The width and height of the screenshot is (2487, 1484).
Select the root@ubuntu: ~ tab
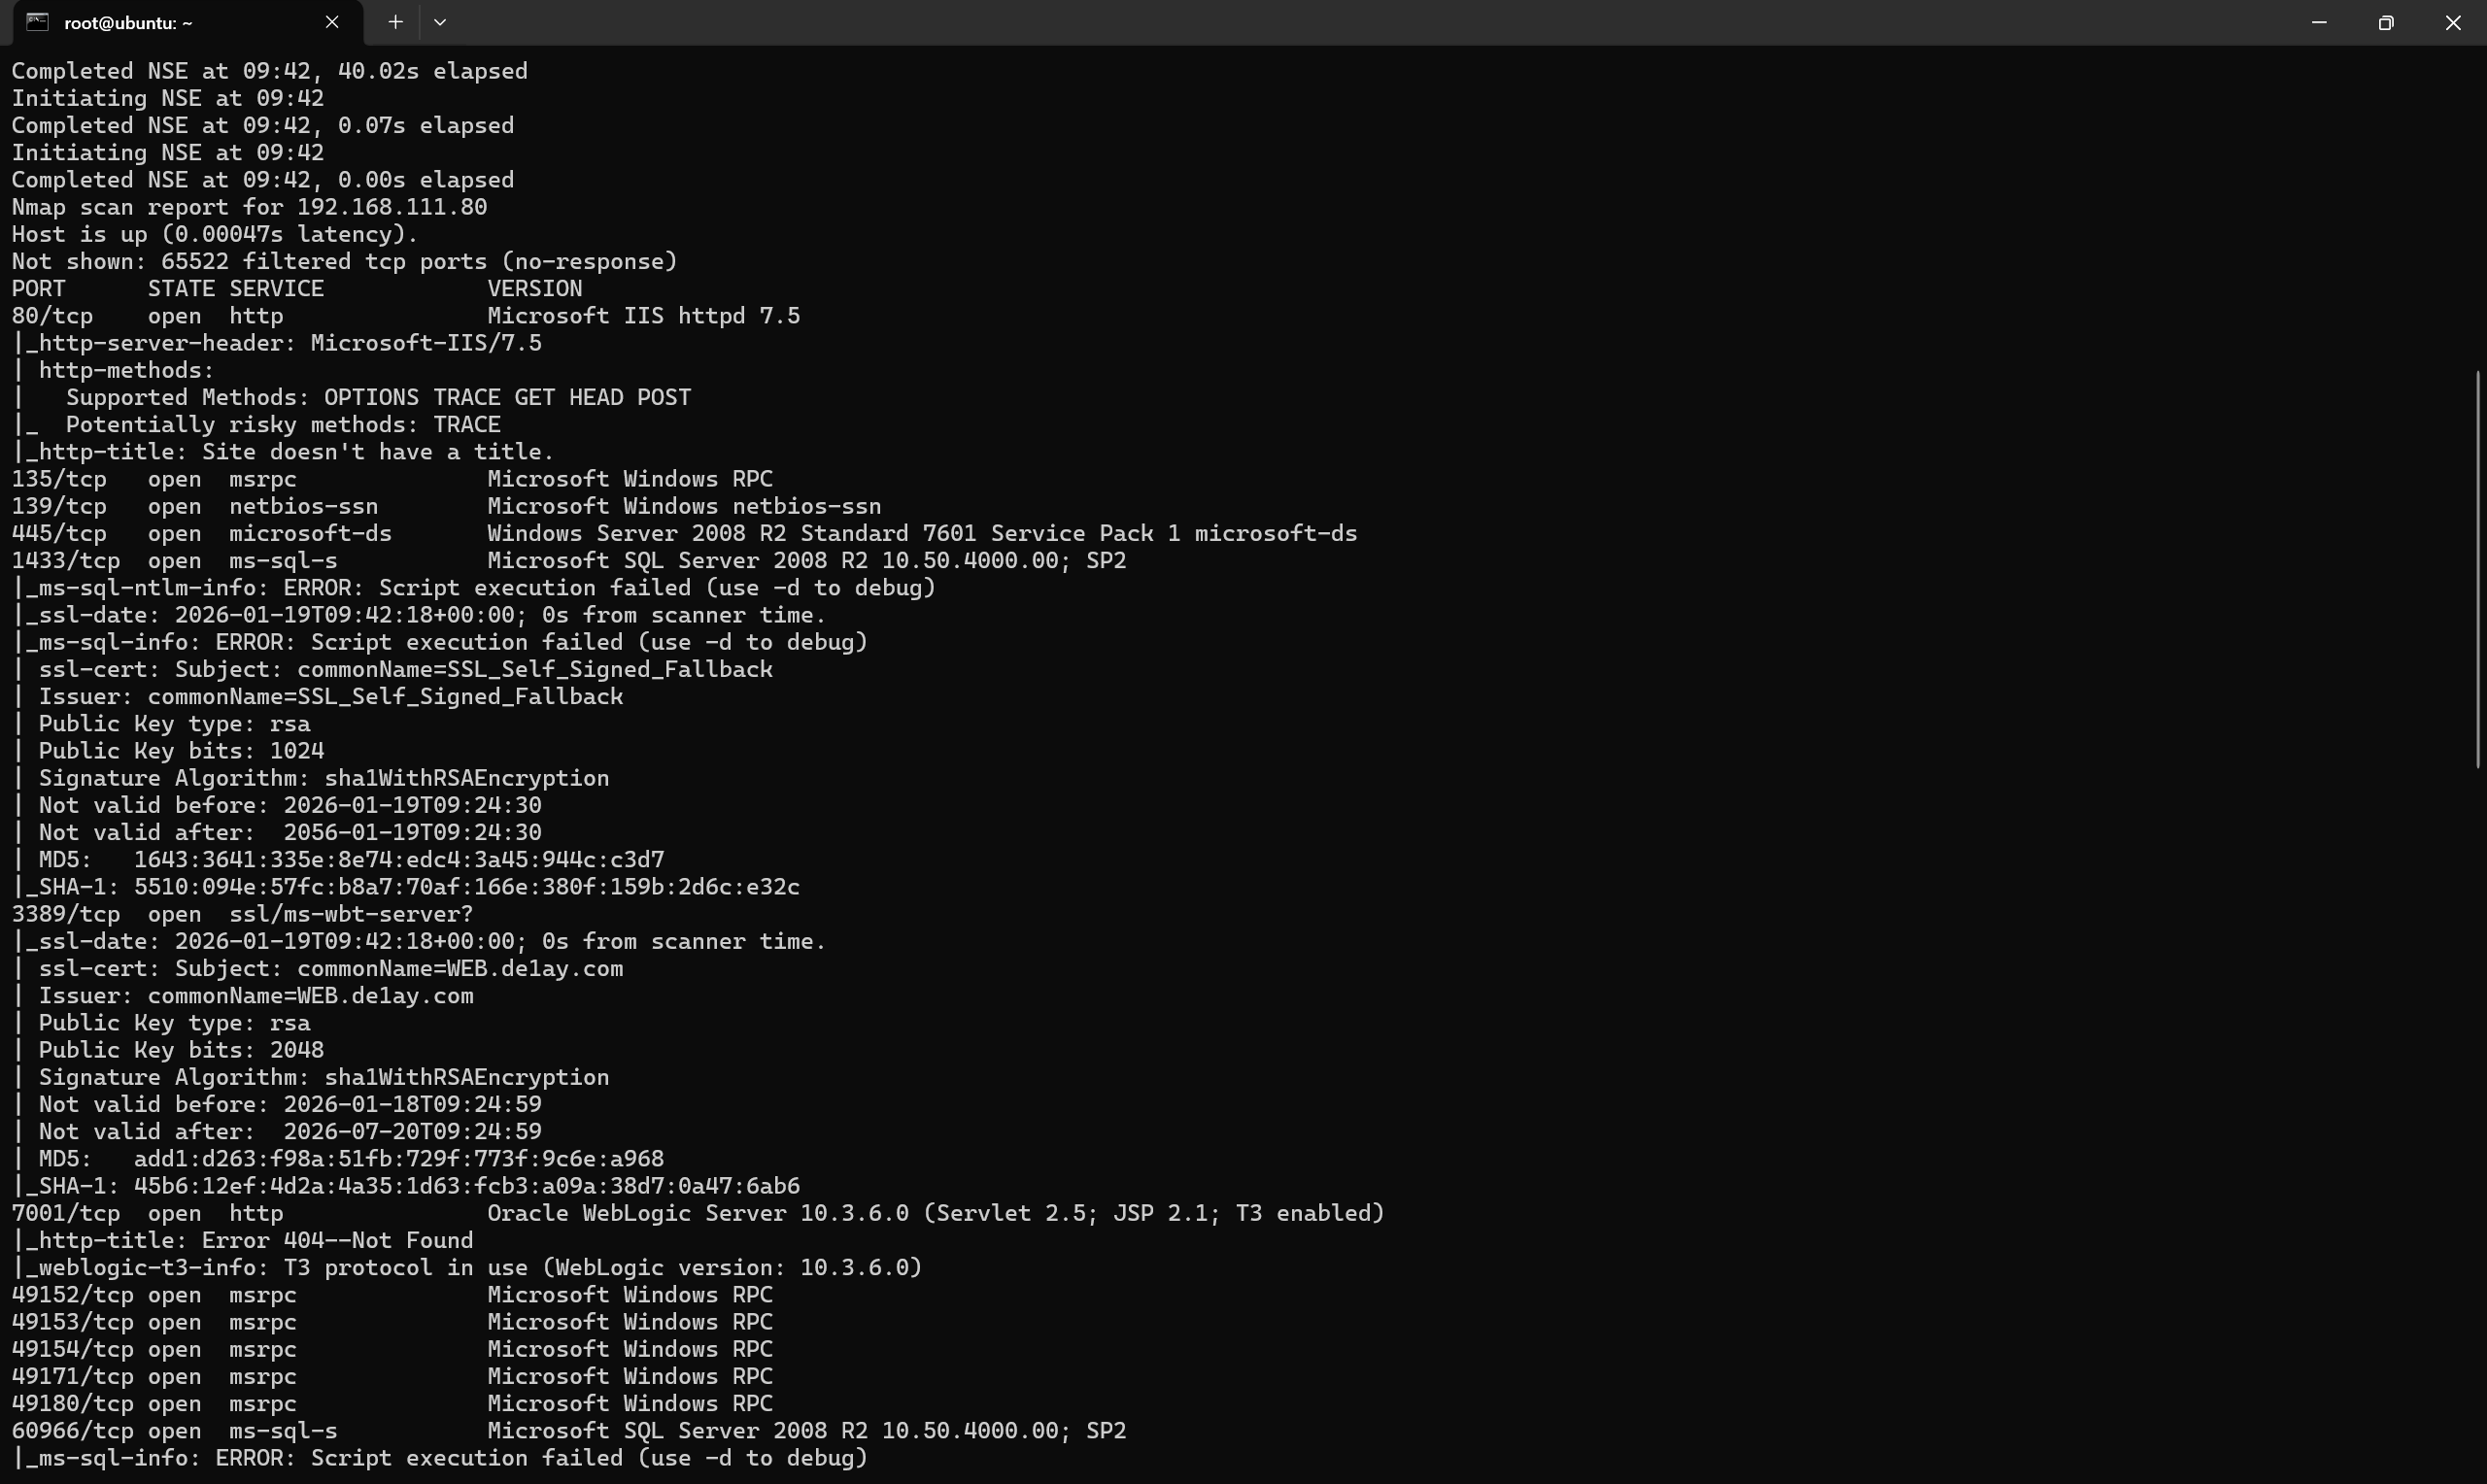pyautogui.click(x=150, y=23)
